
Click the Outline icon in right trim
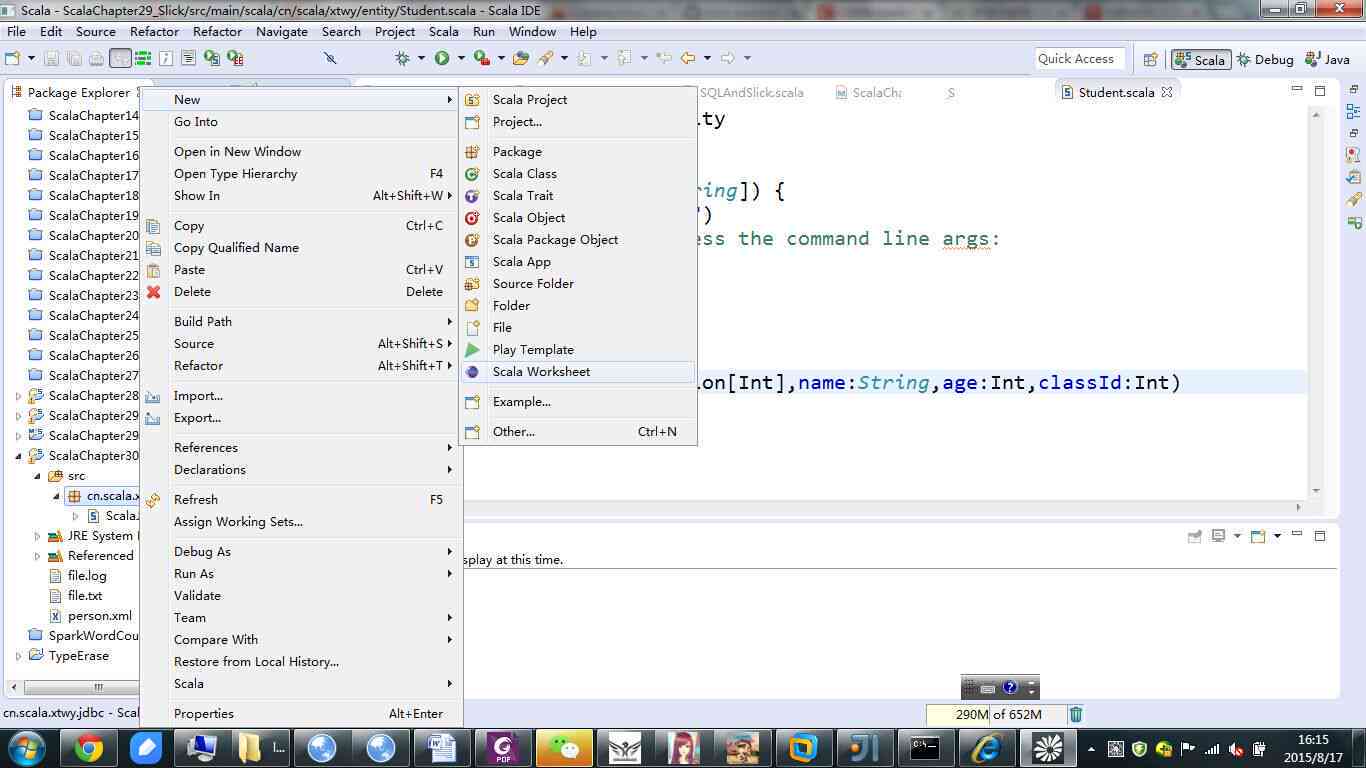(x=1353, y=111)
